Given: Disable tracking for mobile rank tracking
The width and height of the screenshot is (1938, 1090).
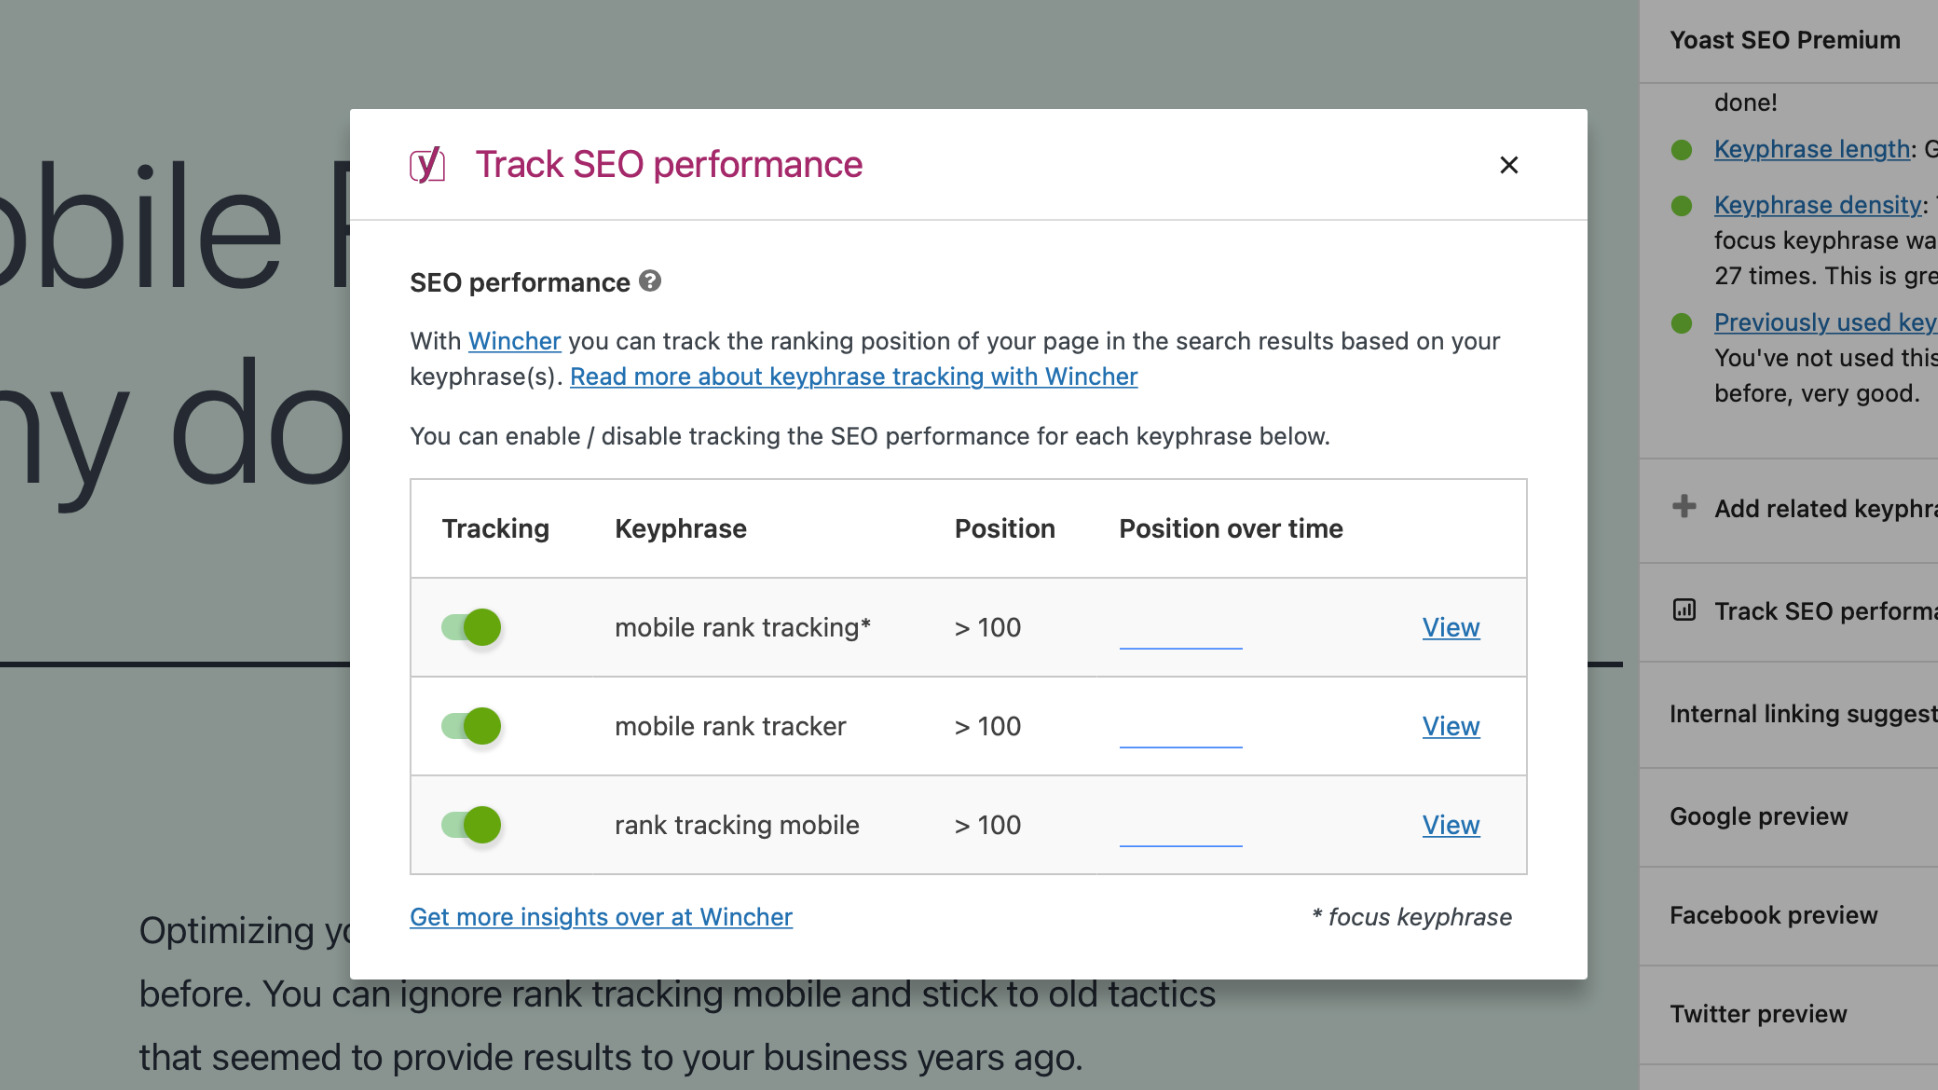Looking at the screenshot, I should point(471,627).
